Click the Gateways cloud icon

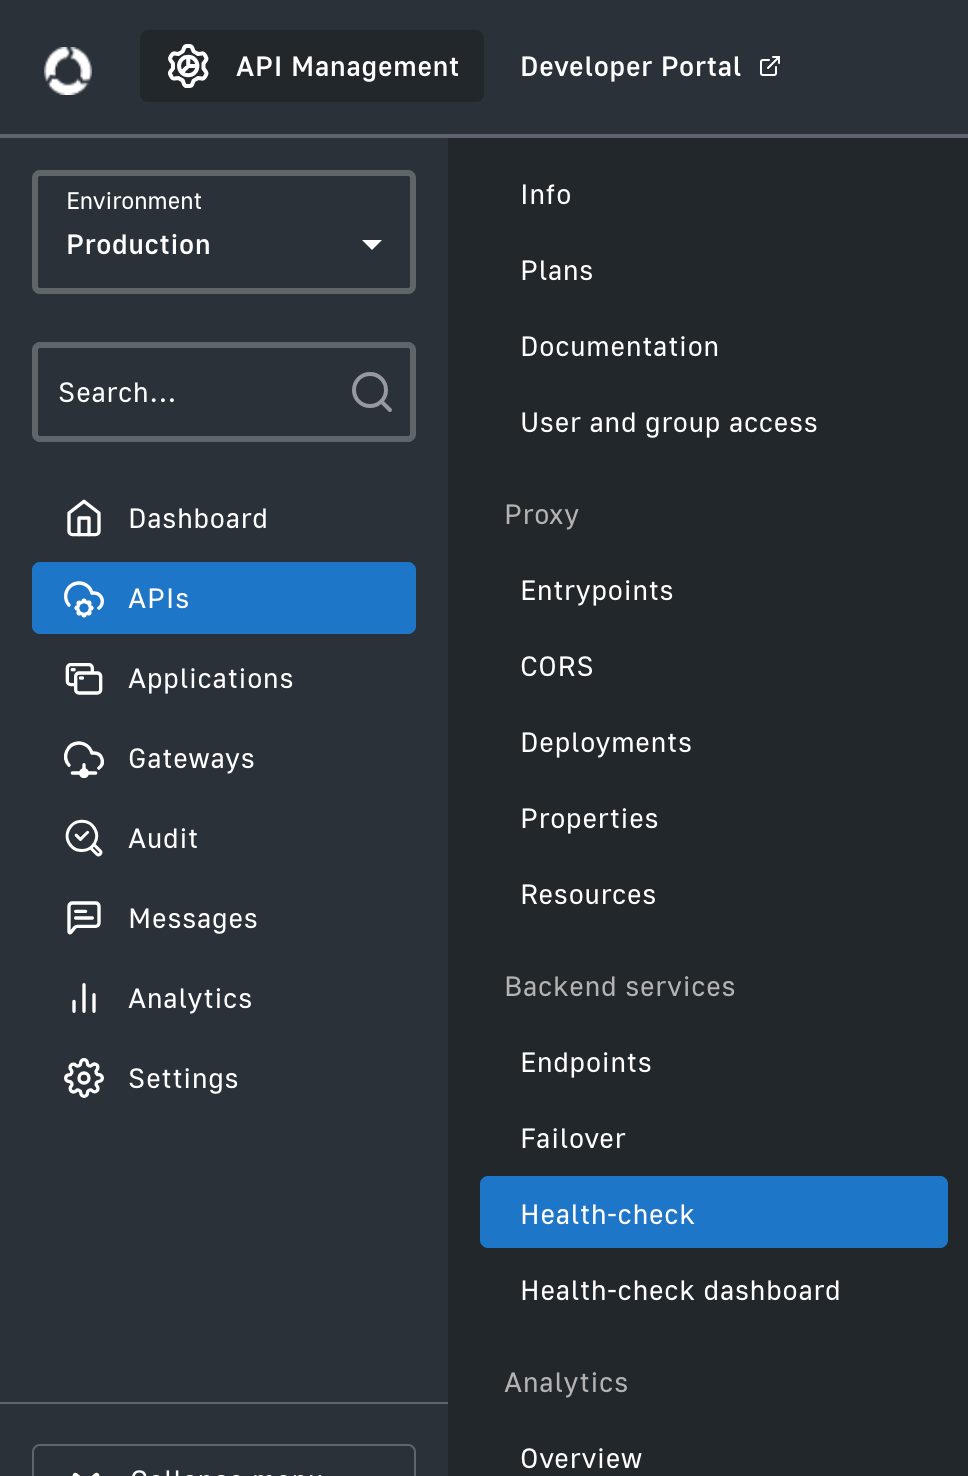[x=84, y=758]
